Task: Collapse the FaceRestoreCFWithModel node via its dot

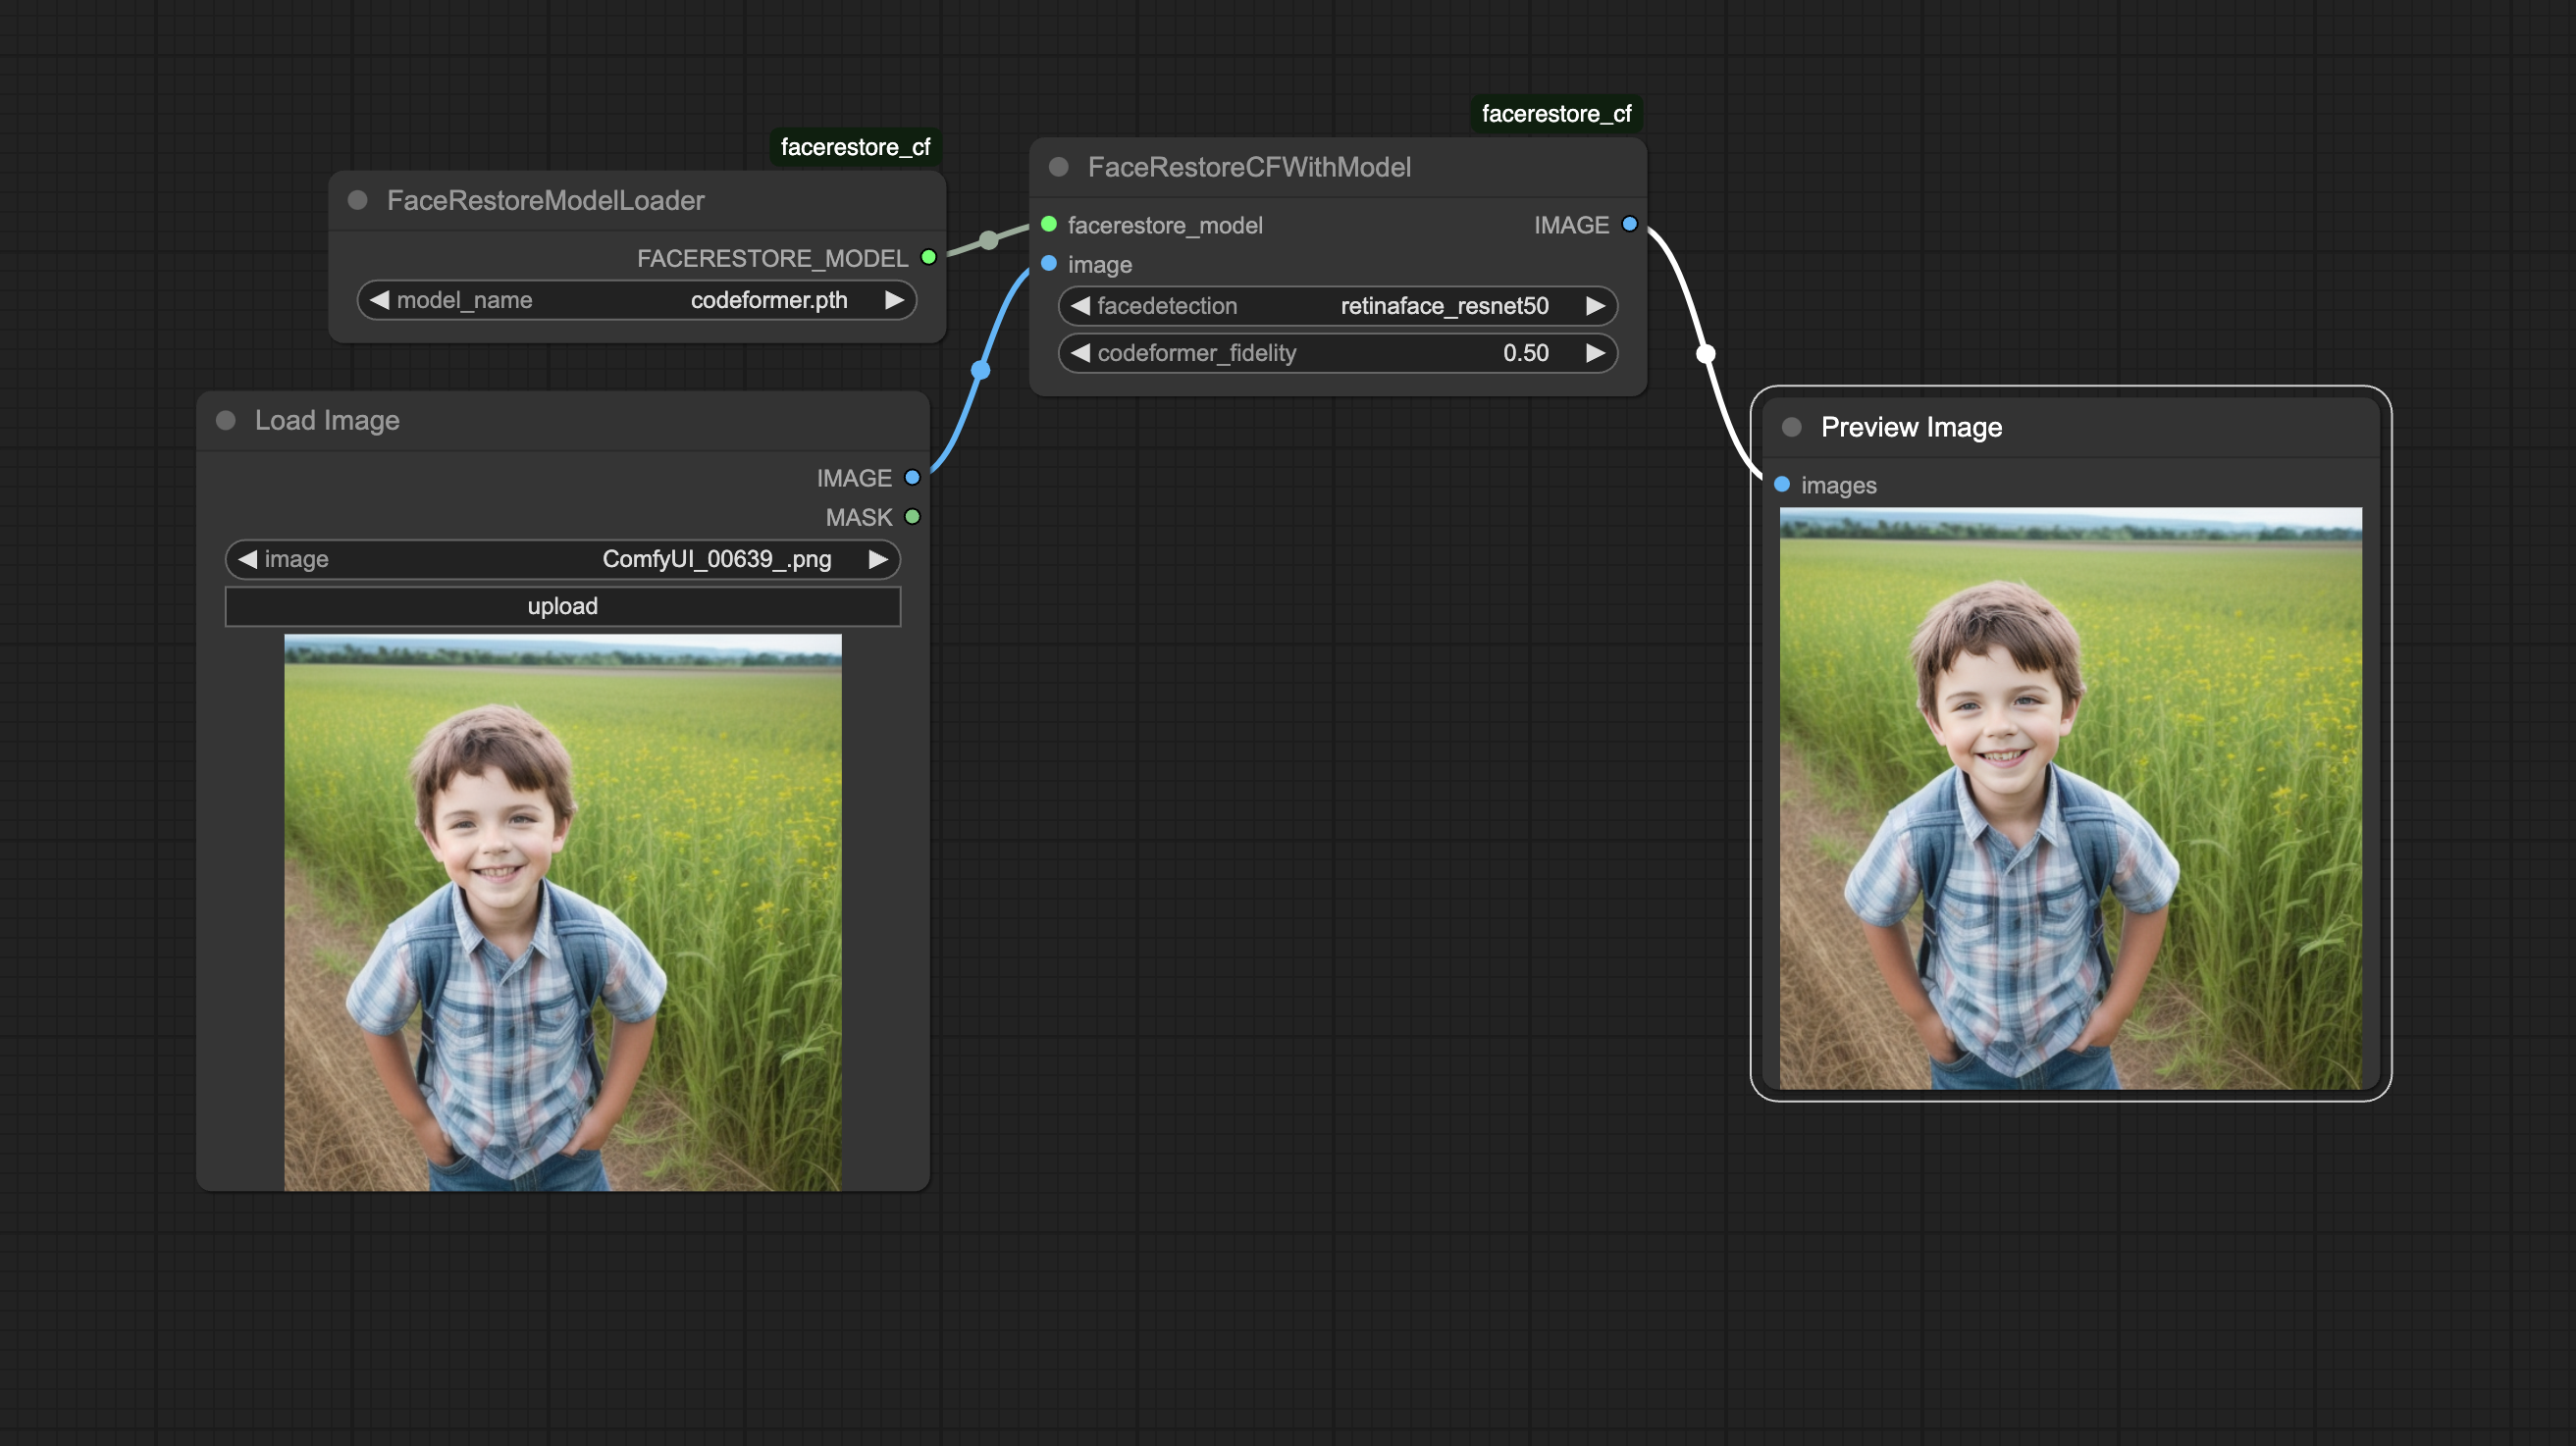Action: pyautogui.click(x=1059, y=167)
